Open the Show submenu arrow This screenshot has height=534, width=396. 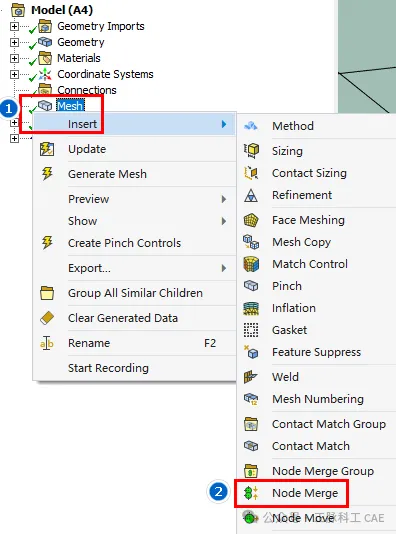(224, 221)
